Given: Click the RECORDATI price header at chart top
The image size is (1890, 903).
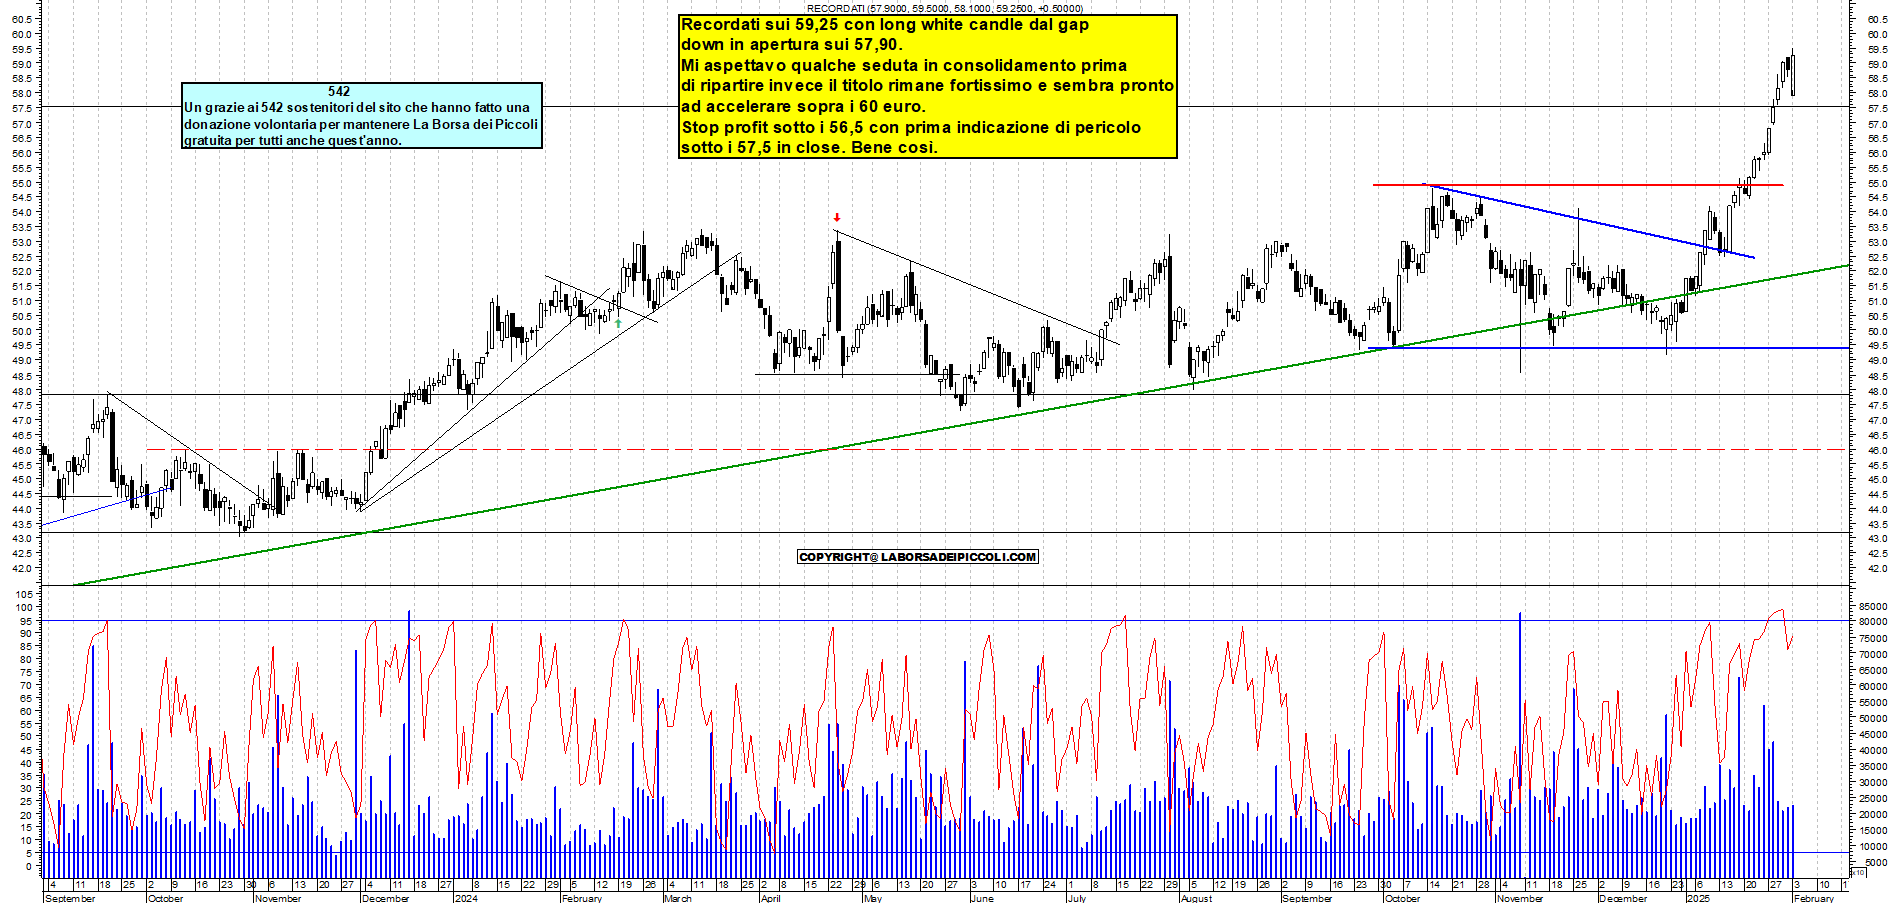Looking at the screenshot, I should [944, 8].
